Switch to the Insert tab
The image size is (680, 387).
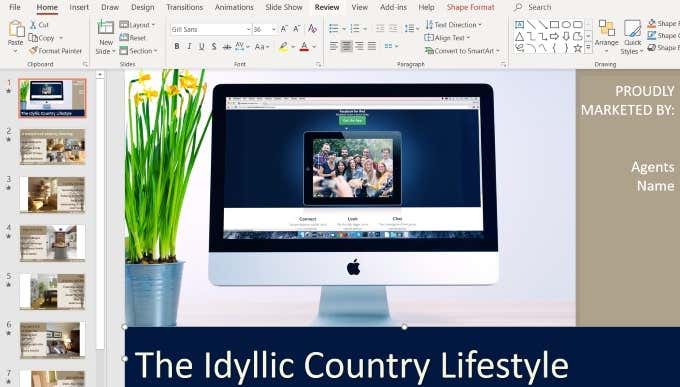[x=79, y=7]
